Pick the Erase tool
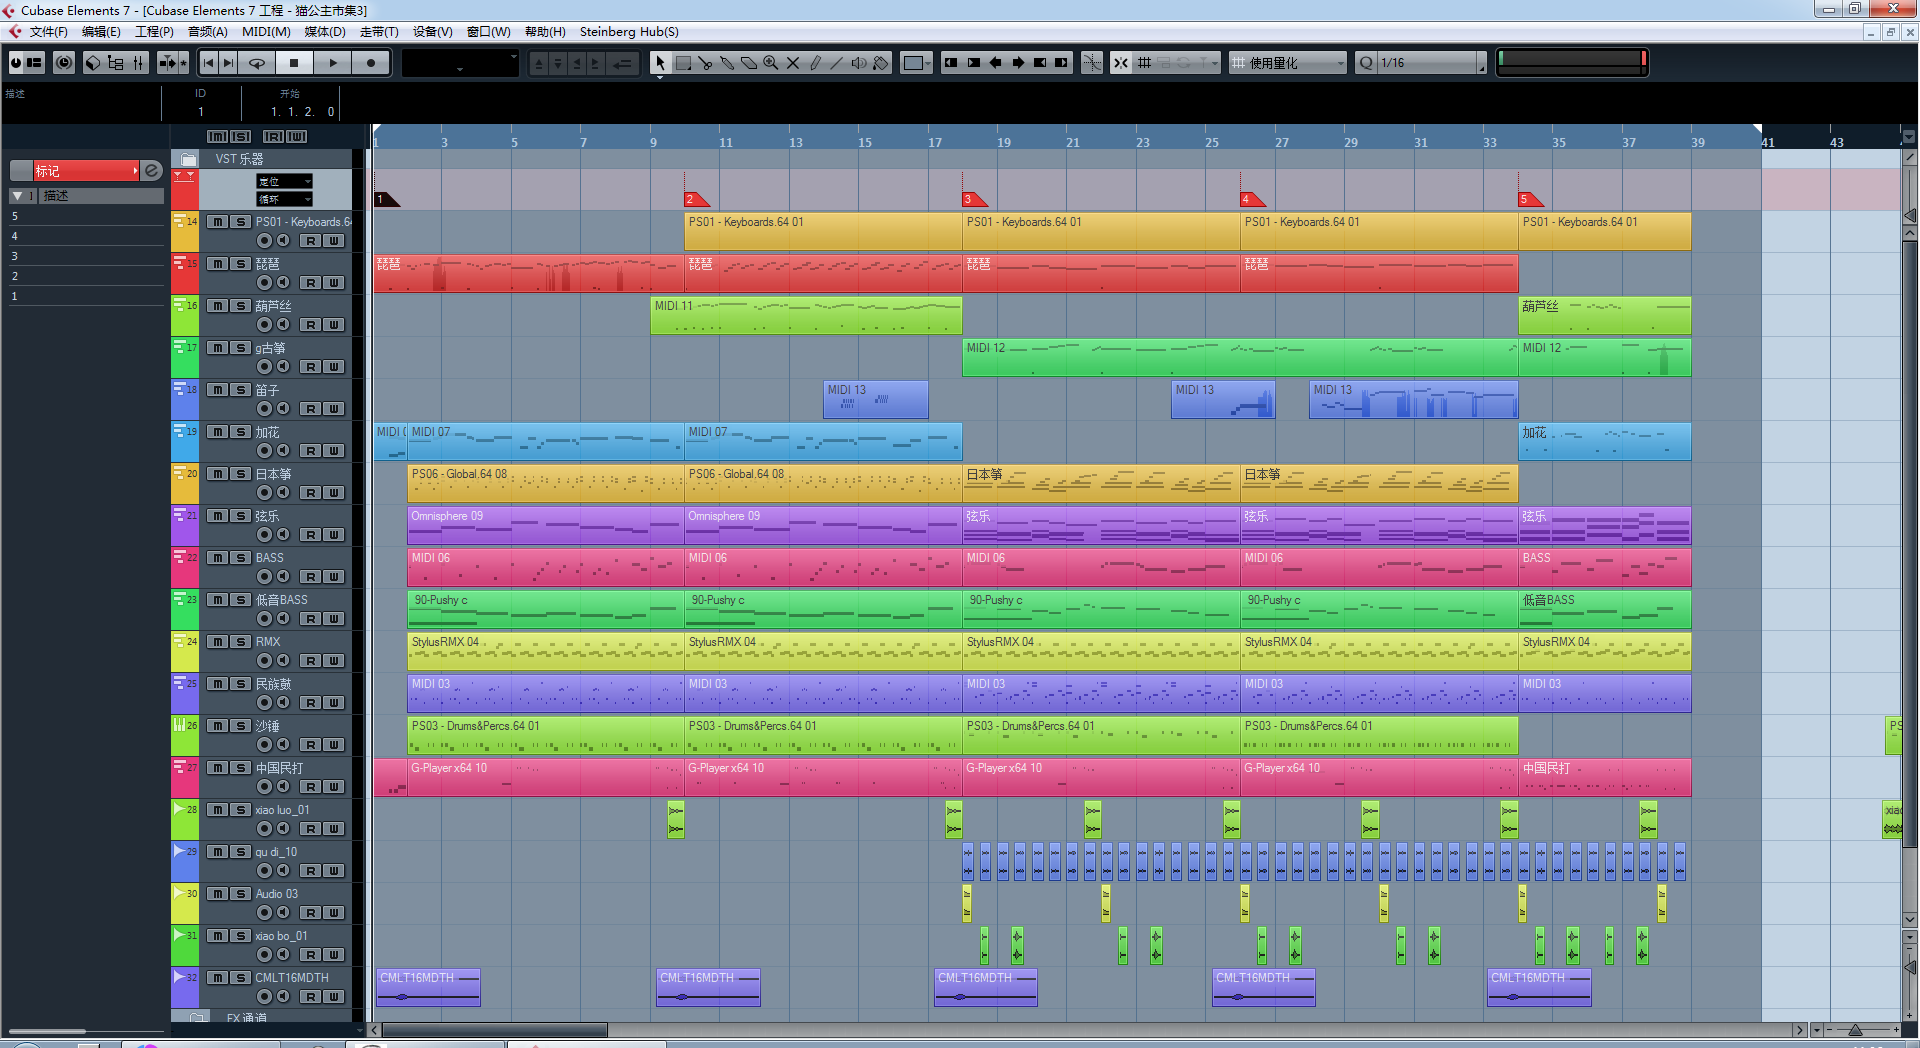Screen dimensions: 1920x1048 point(749,63)
